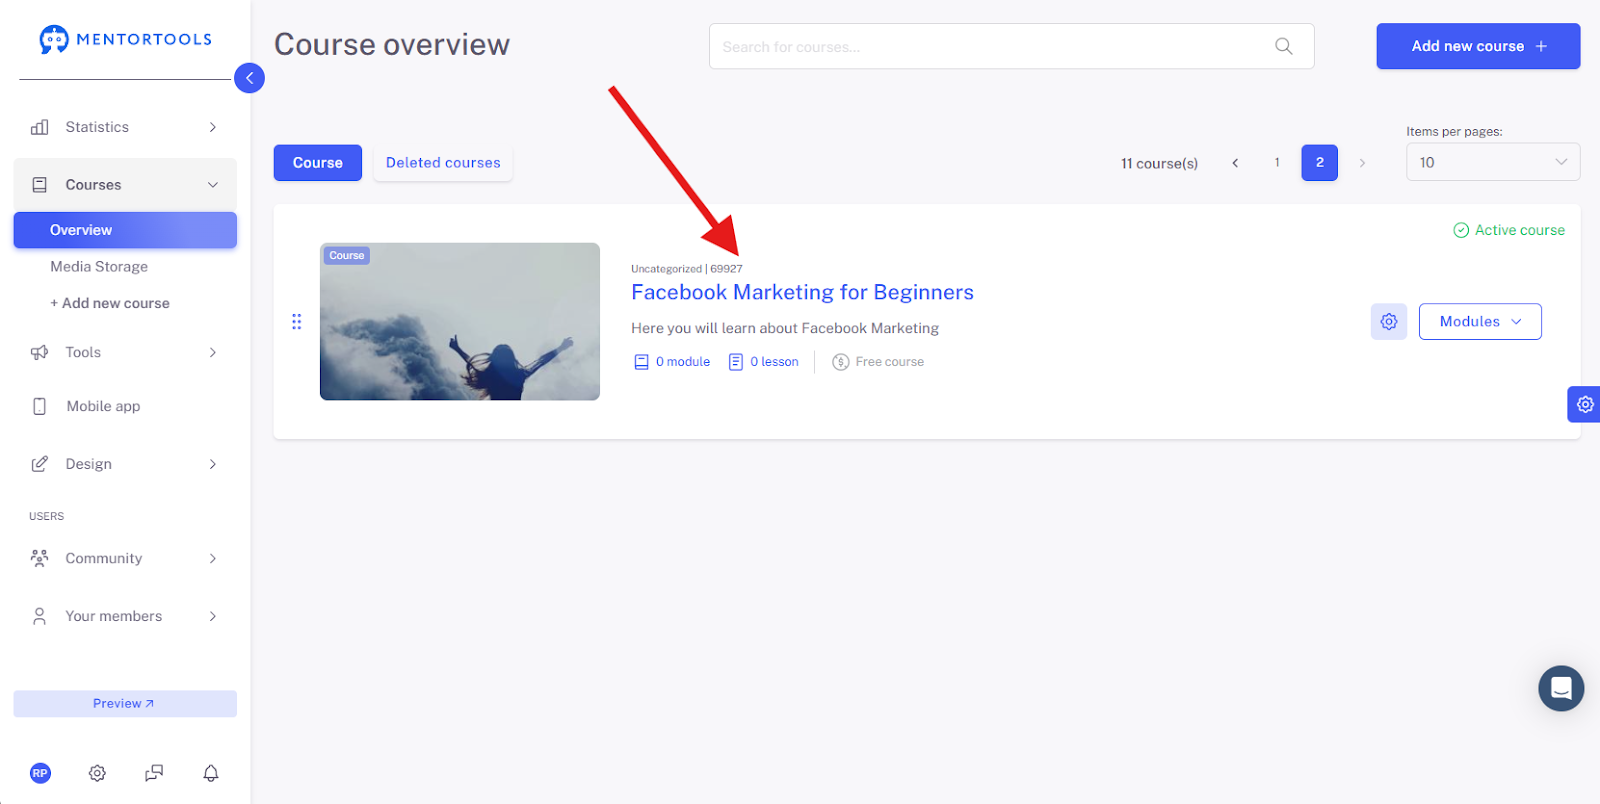This screenshot has width=1600, height=804.
Task: Switch to the Course tab
Action: click(318, 163)
